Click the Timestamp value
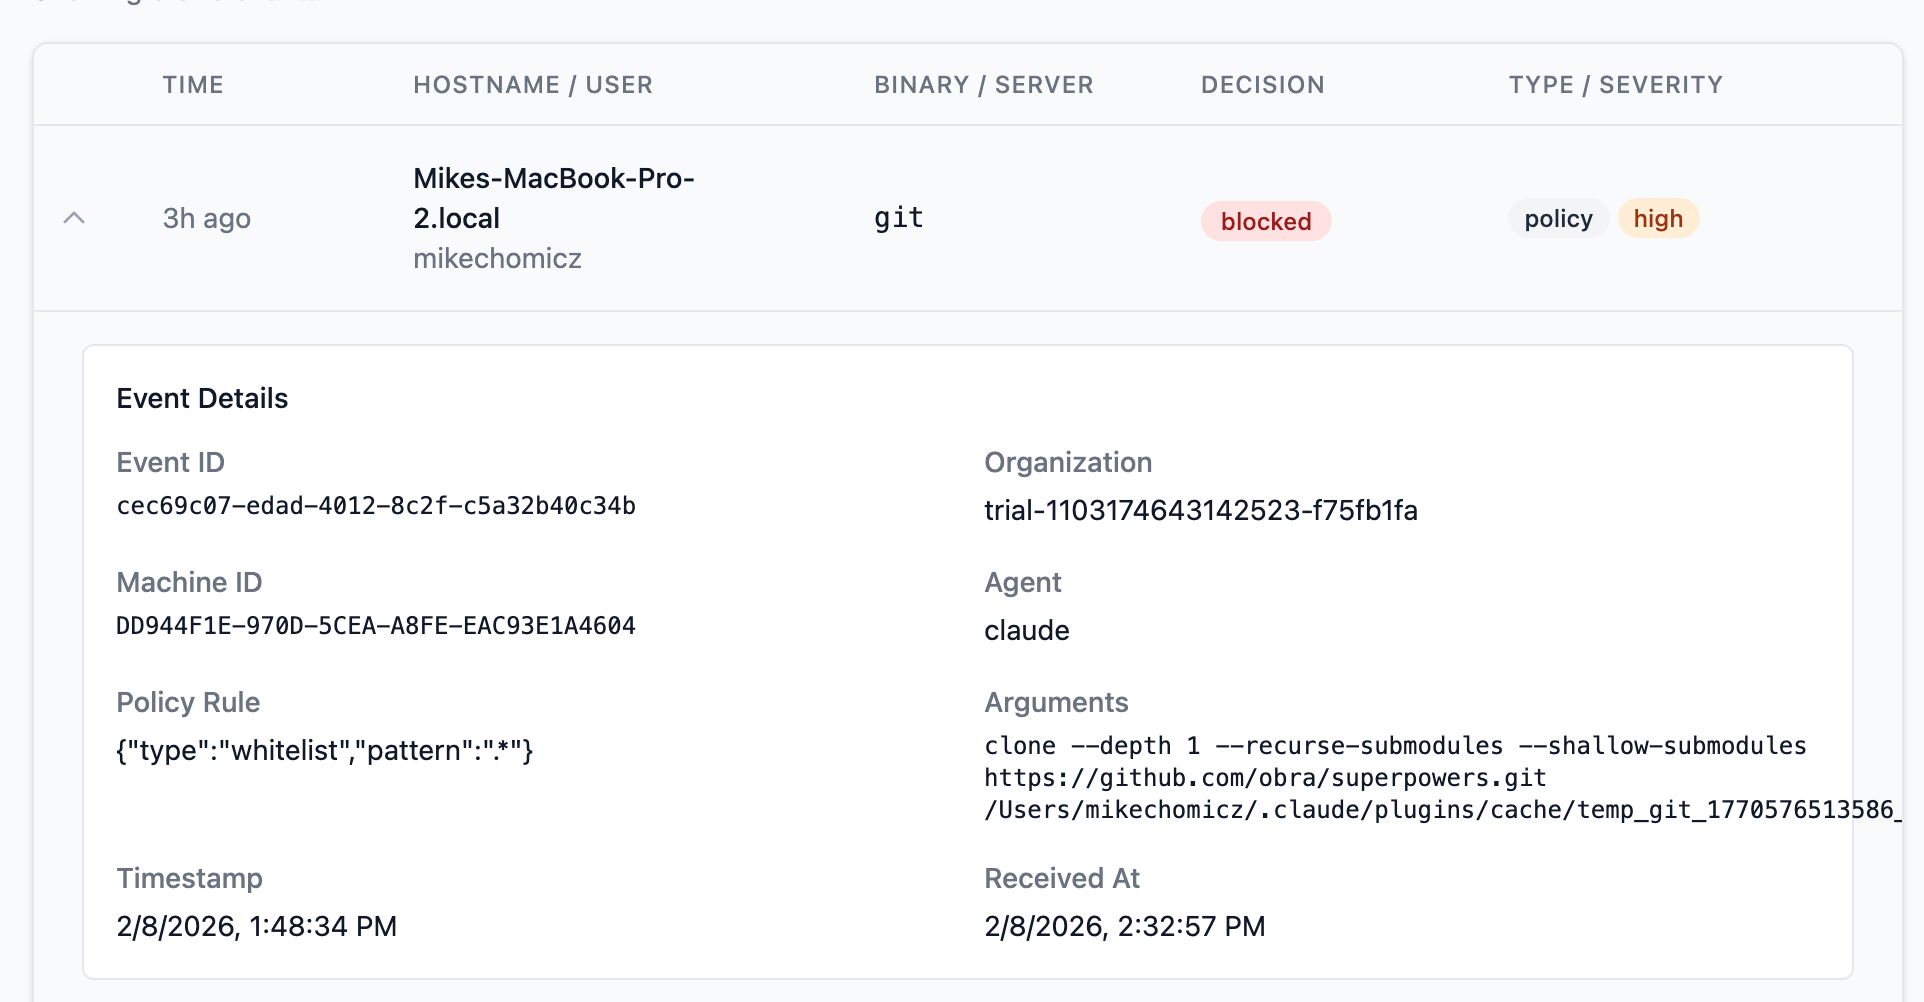1924x1002 pixels. [x=257, y=926]
